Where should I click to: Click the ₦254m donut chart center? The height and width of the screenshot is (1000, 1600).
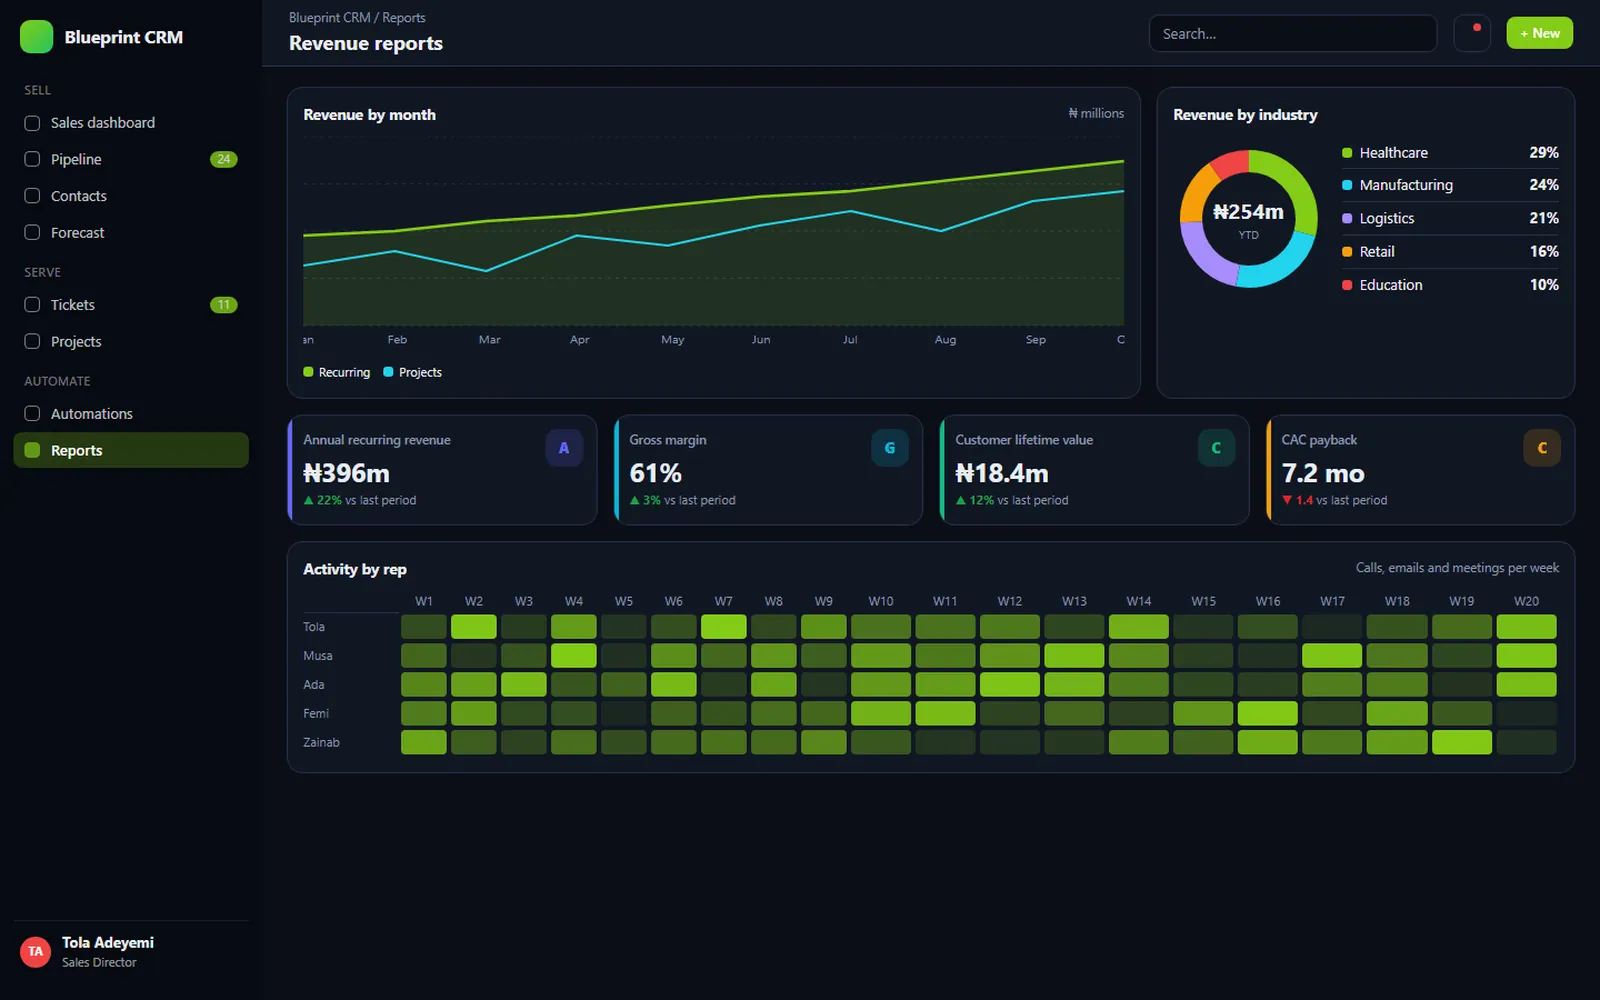pyautogui.click(x=1248, y=218)
